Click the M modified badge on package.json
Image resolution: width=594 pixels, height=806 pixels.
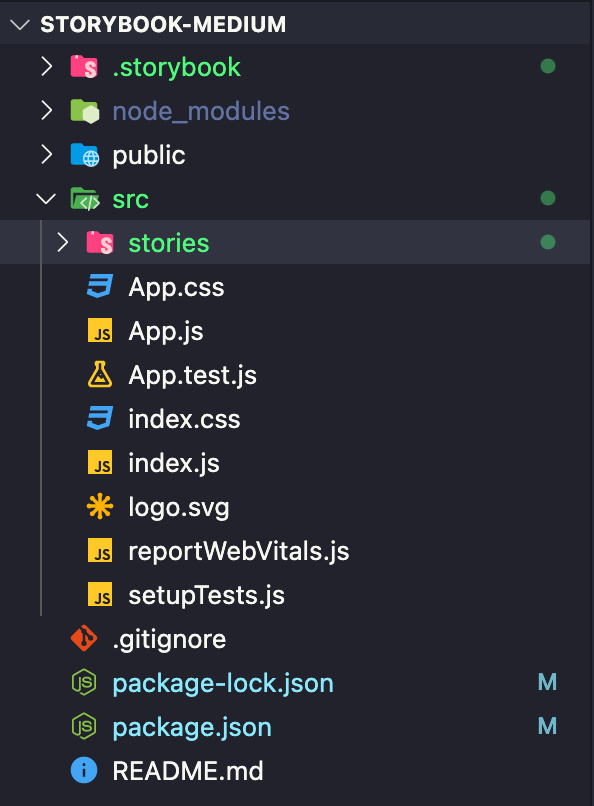547,726
